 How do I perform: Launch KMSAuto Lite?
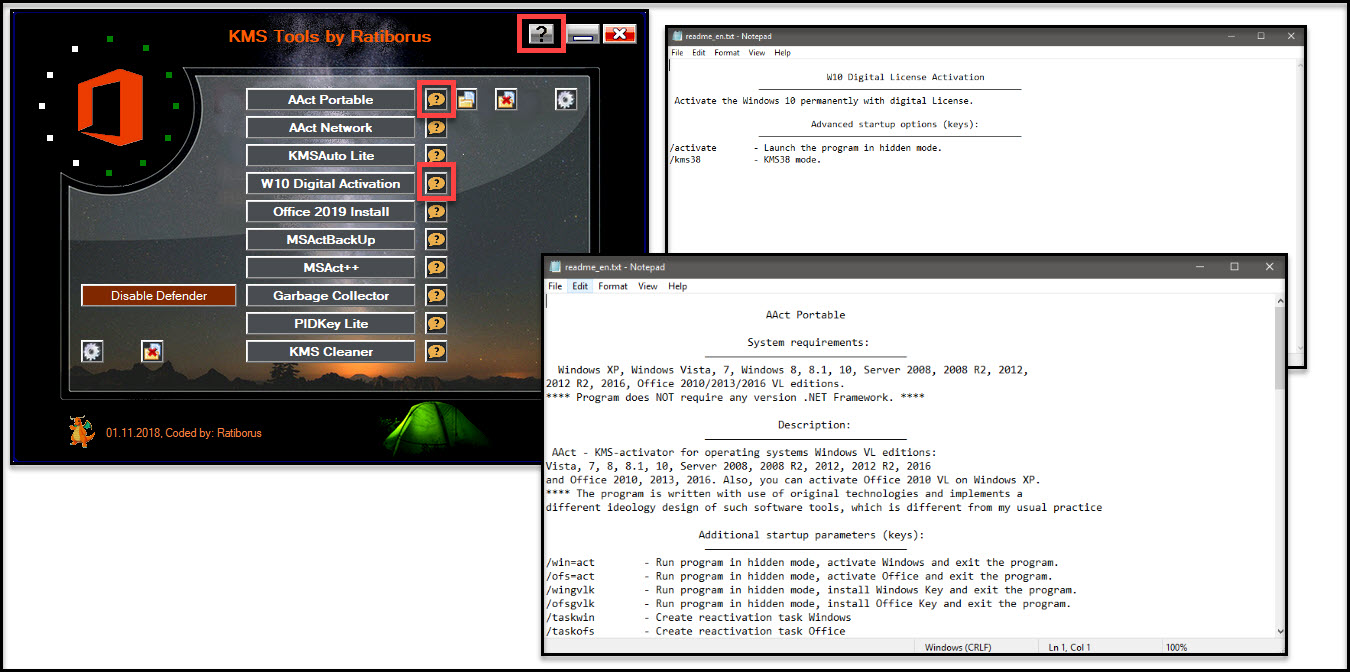[x=330, y=155]
